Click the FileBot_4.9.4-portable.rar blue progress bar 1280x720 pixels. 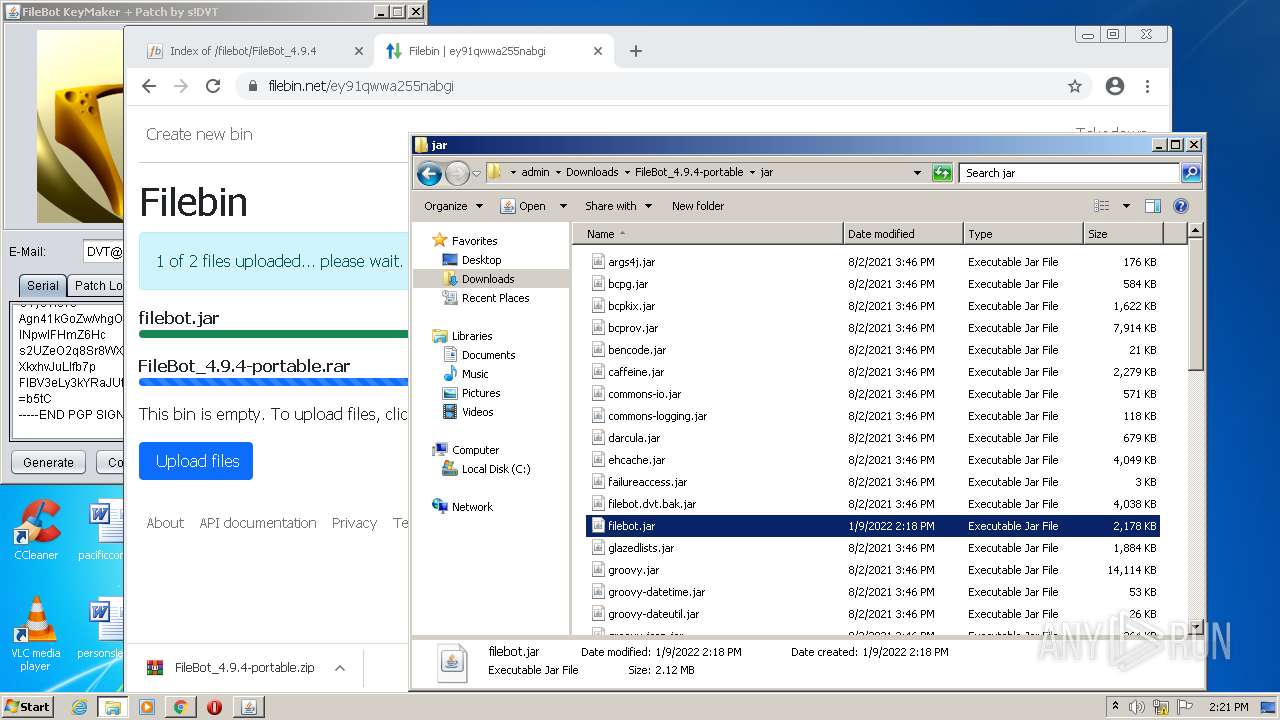coord(273,382)
